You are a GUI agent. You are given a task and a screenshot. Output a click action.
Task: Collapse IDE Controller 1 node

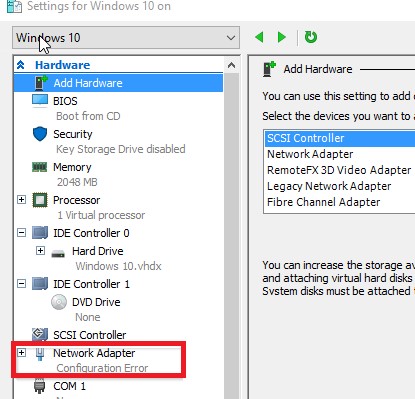point(21,284)
